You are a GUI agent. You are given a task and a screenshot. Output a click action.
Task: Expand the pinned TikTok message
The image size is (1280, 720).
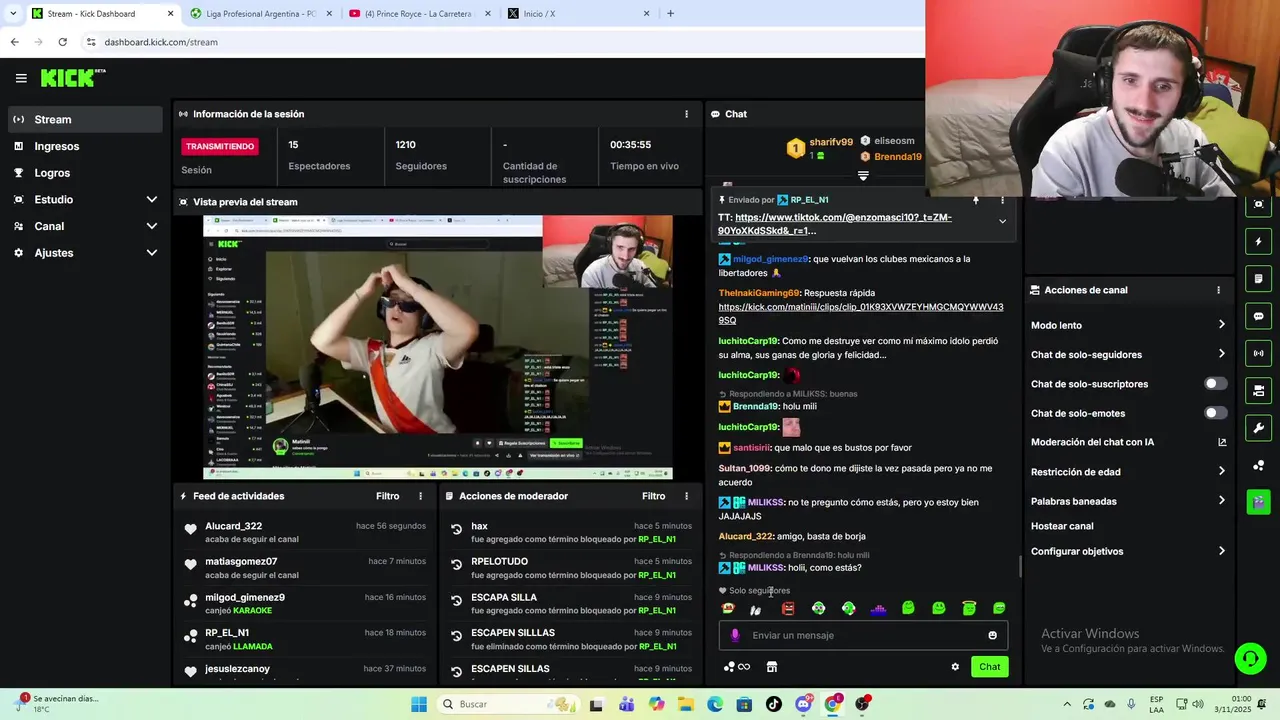click(x=1002, y=222)
